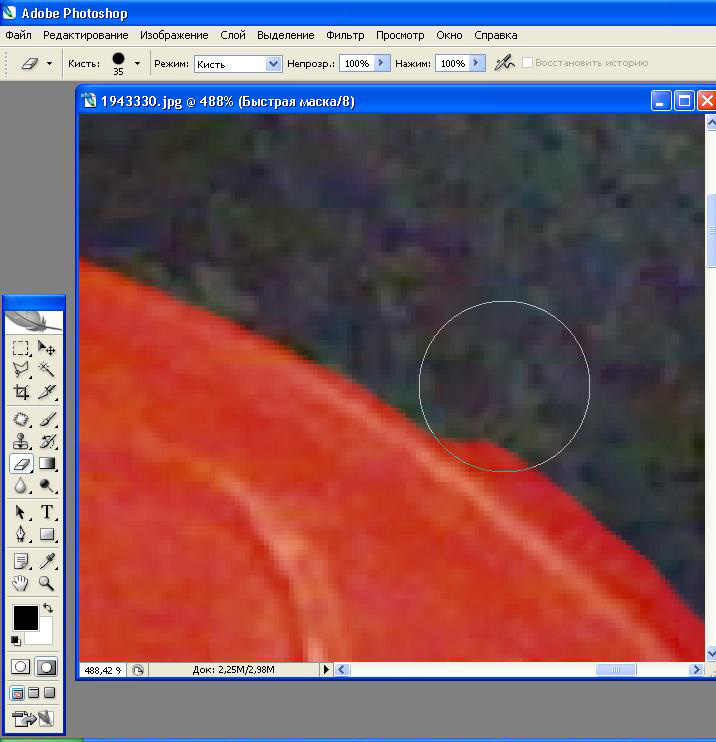This screenshot has height=742, width=716.
Task: Click the status bar Version Cue icon
Action: click(138, 670)
